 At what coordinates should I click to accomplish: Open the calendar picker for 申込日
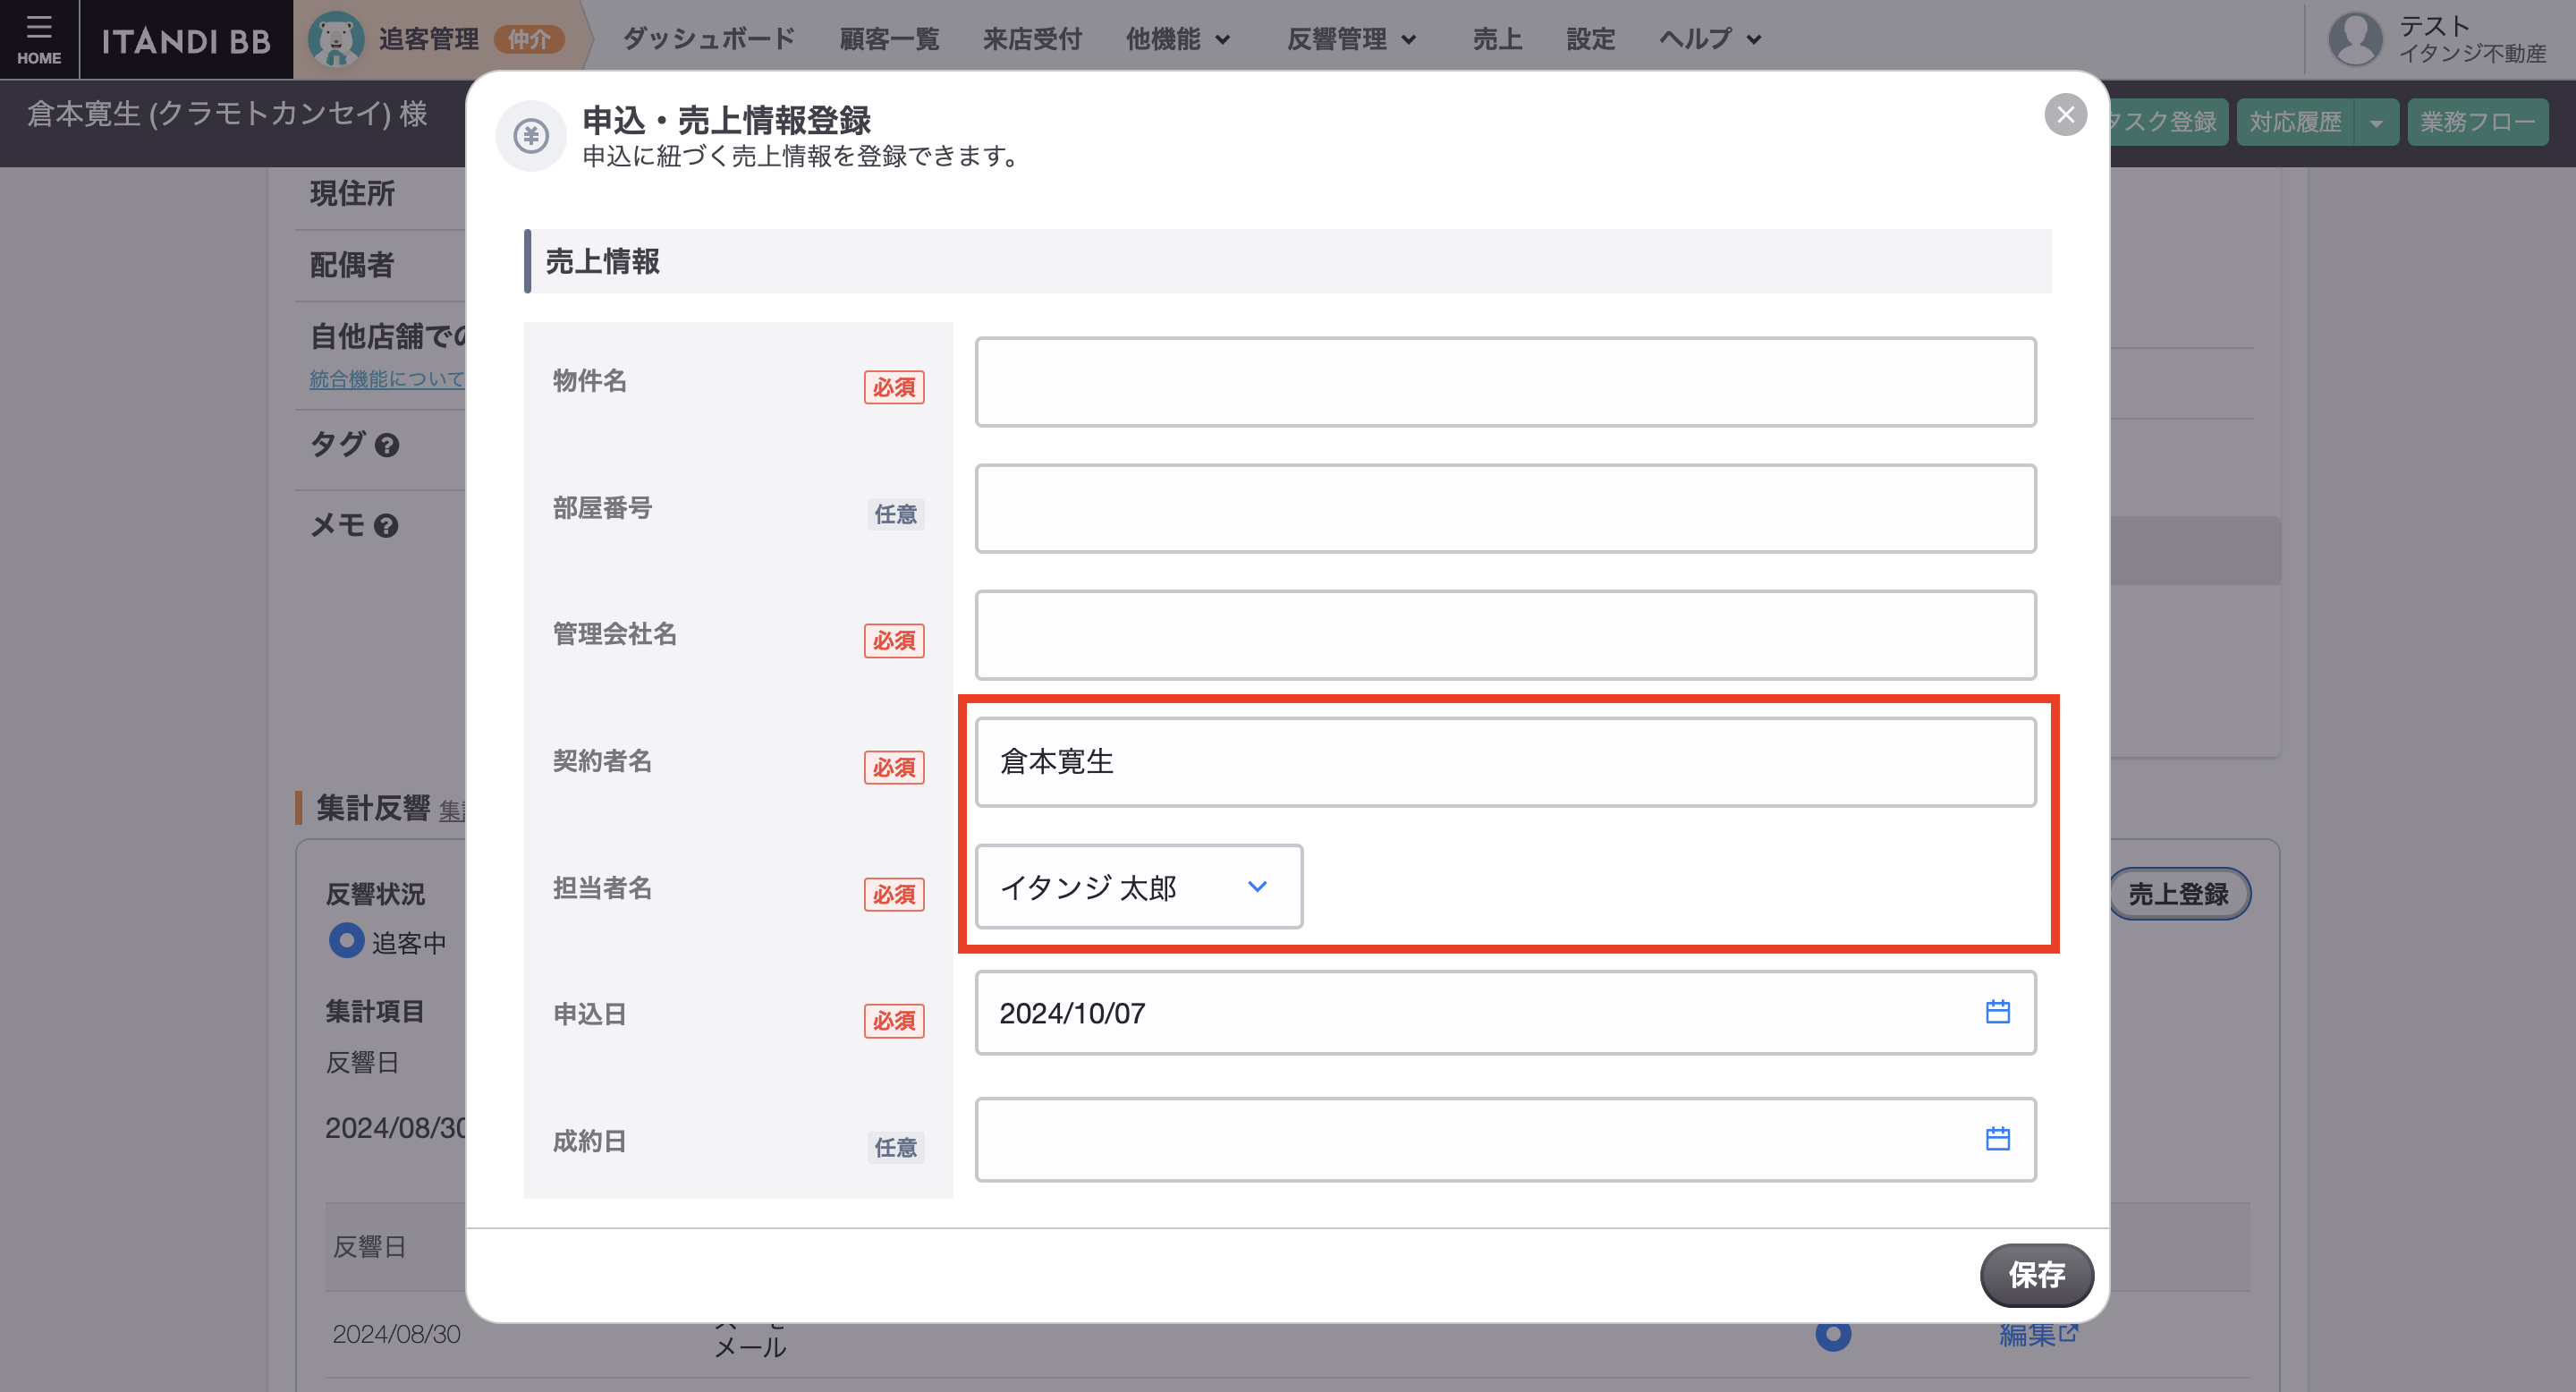(1997, 1012)
